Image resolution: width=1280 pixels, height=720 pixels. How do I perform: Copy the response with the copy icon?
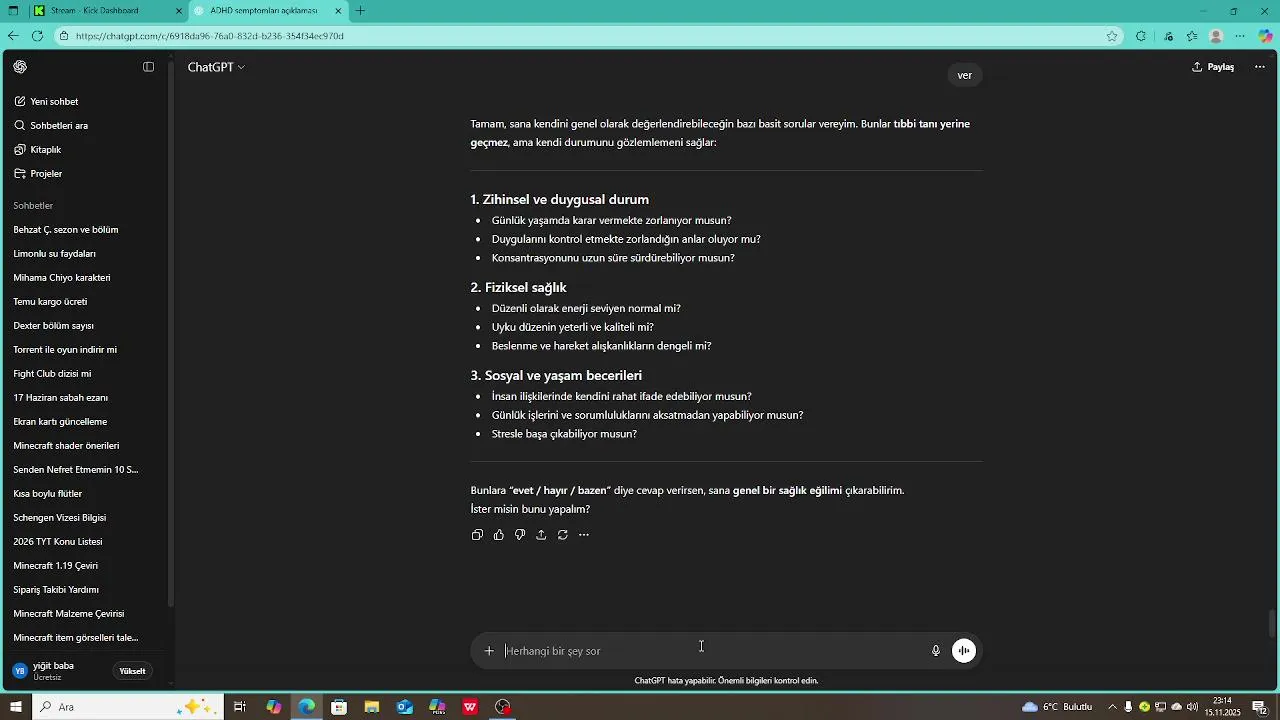click(x=477, y=535)
